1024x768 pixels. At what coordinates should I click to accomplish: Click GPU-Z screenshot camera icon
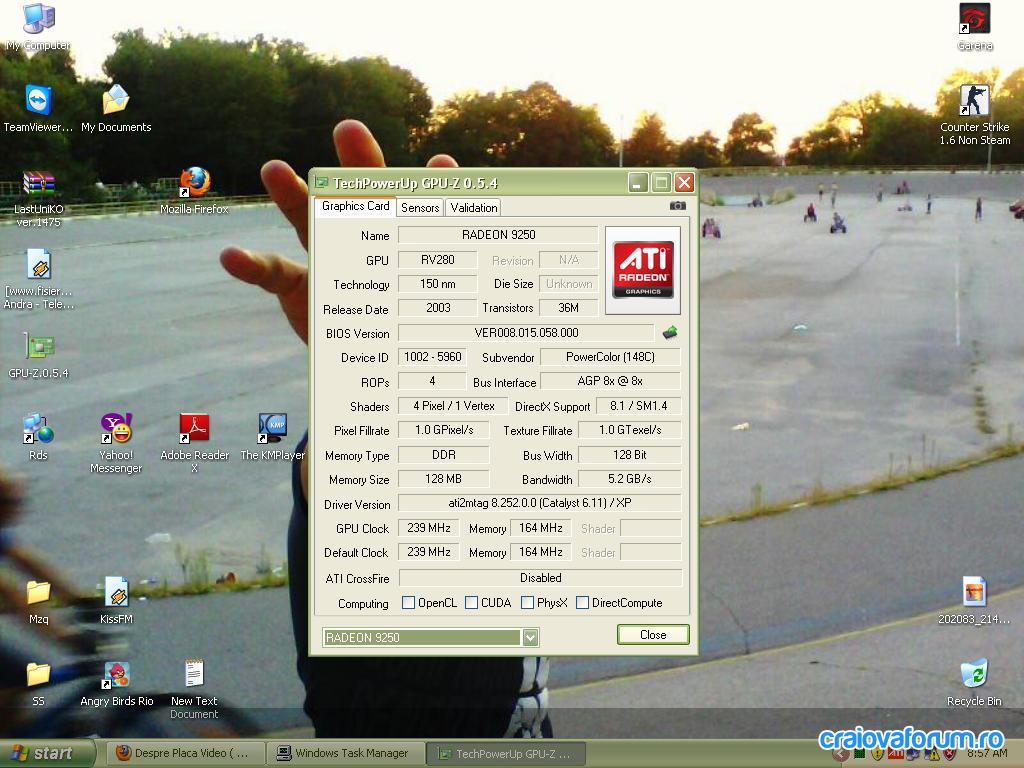click(677, 206)
